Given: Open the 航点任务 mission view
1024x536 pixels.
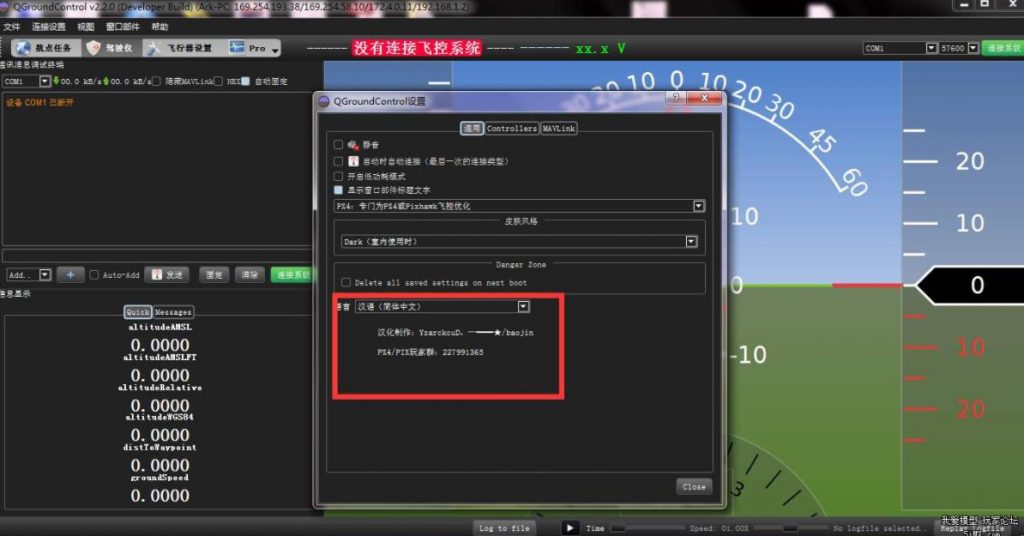Looking at the screenshot, I should [x=44, y=48].
